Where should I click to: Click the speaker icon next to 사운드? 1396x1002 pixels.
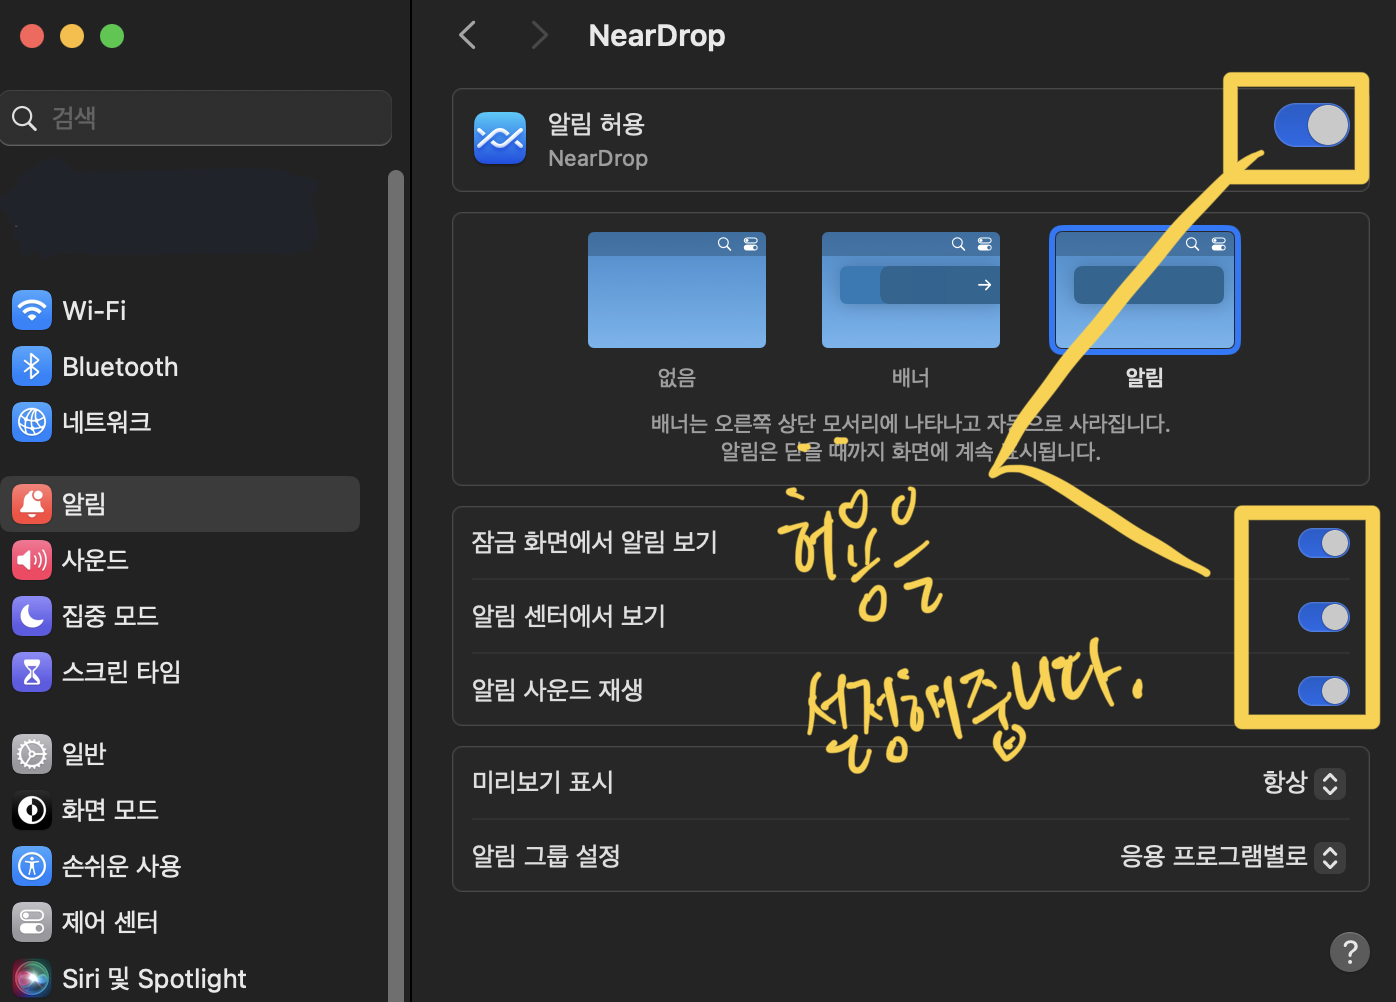coord(32,560)
